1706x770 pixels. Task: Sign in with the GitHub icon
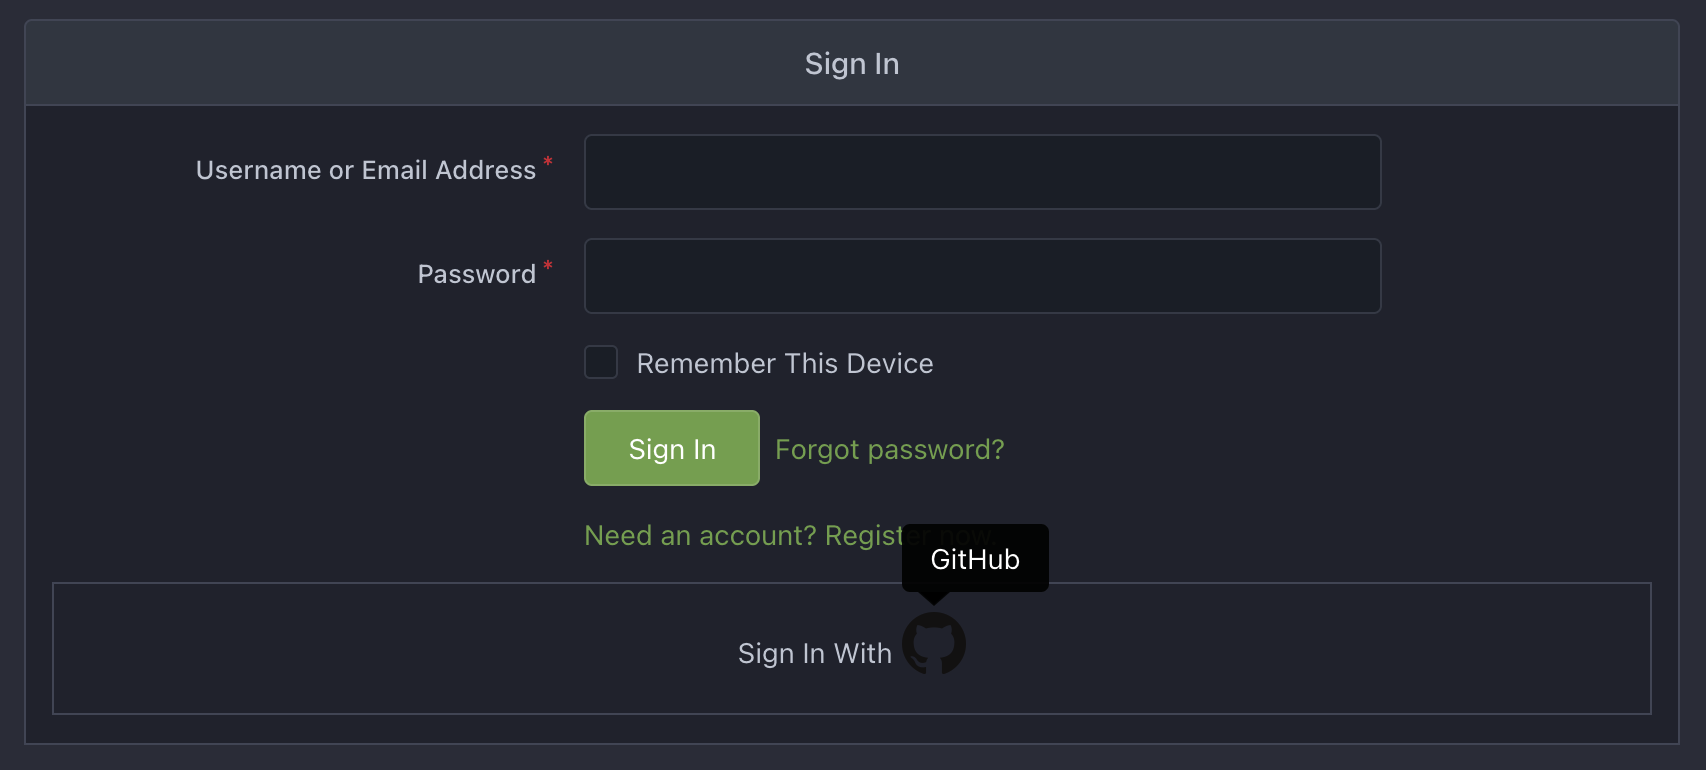click(934, 644)
